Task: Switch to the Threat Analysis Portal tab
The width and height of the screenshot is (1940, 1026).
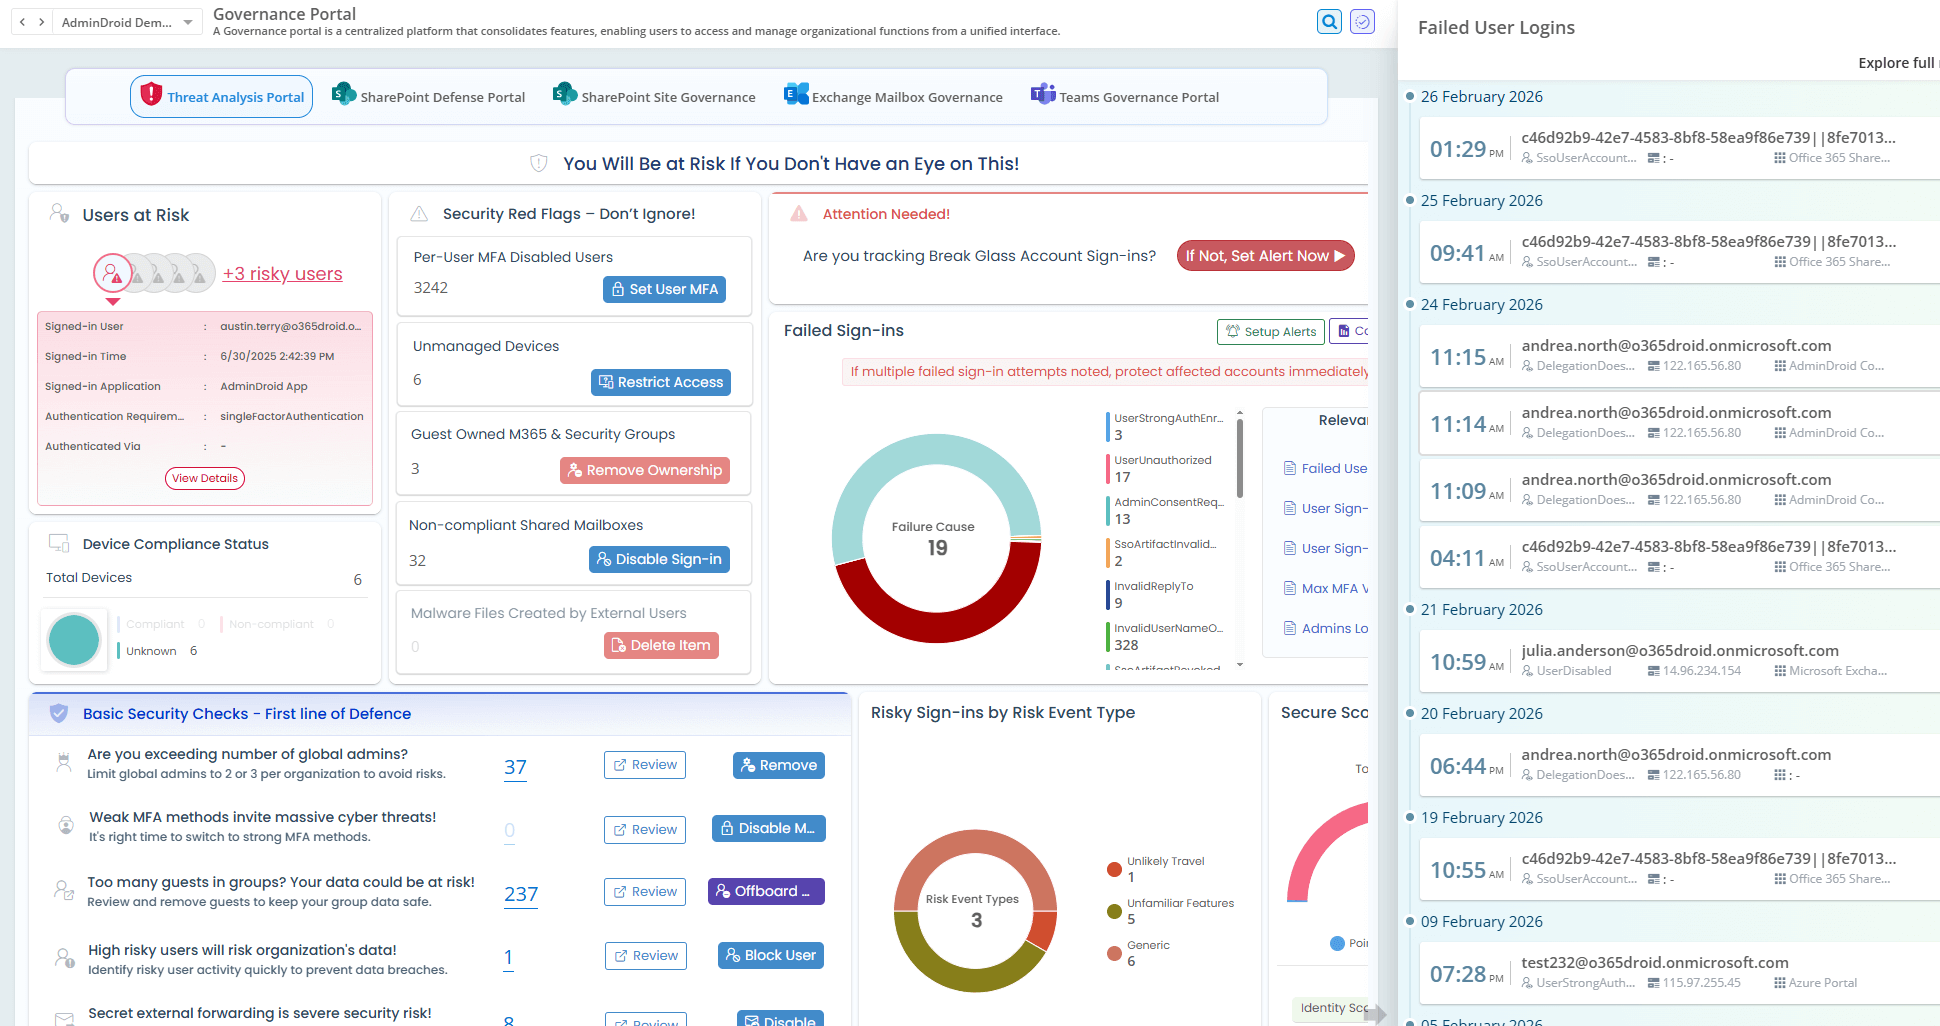Action: [221, 96]
